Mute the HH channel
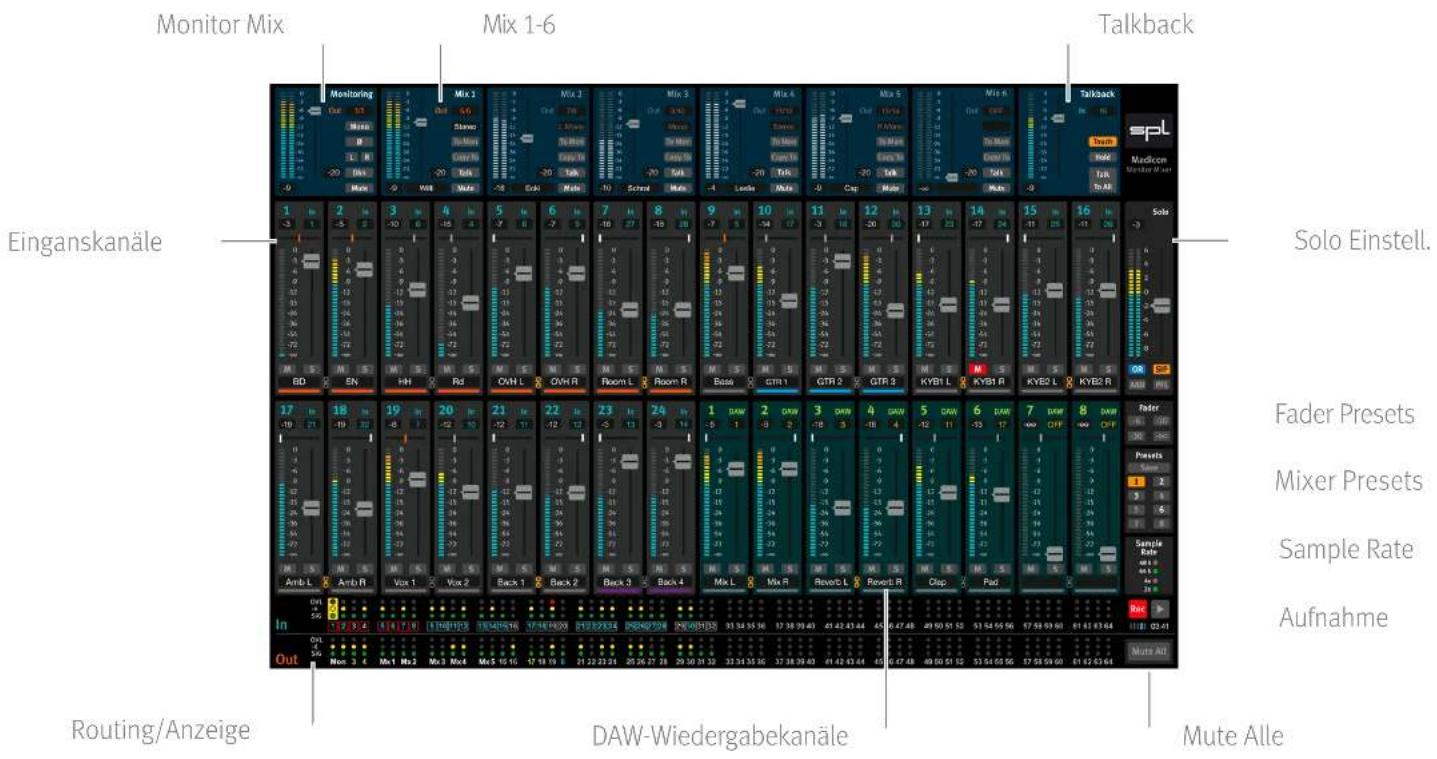Screen dimensions: 1437x759 click(396, 369)
